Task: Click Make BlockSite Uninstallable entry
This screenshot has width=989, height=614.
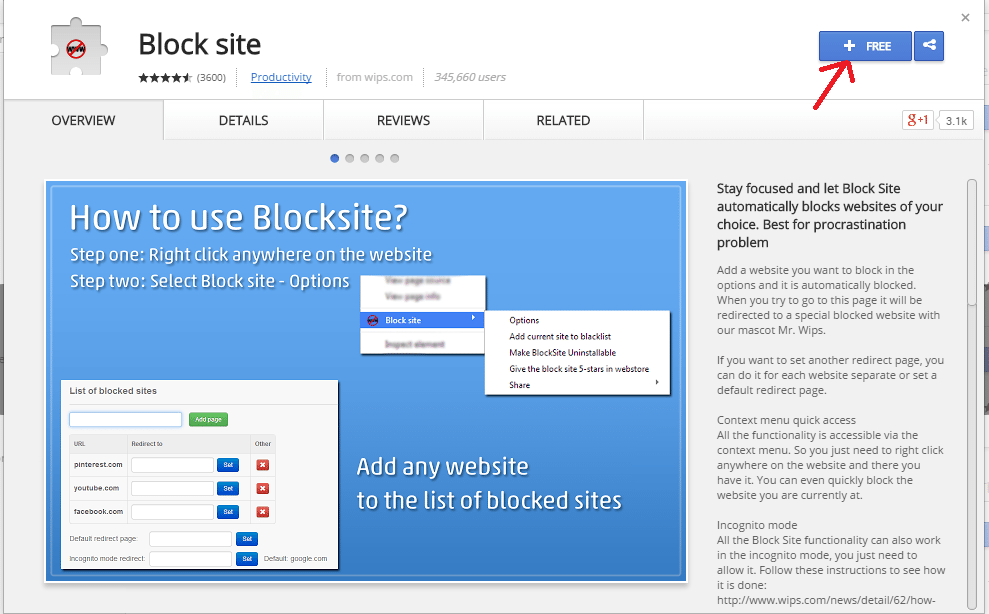Action: point(563,353)
